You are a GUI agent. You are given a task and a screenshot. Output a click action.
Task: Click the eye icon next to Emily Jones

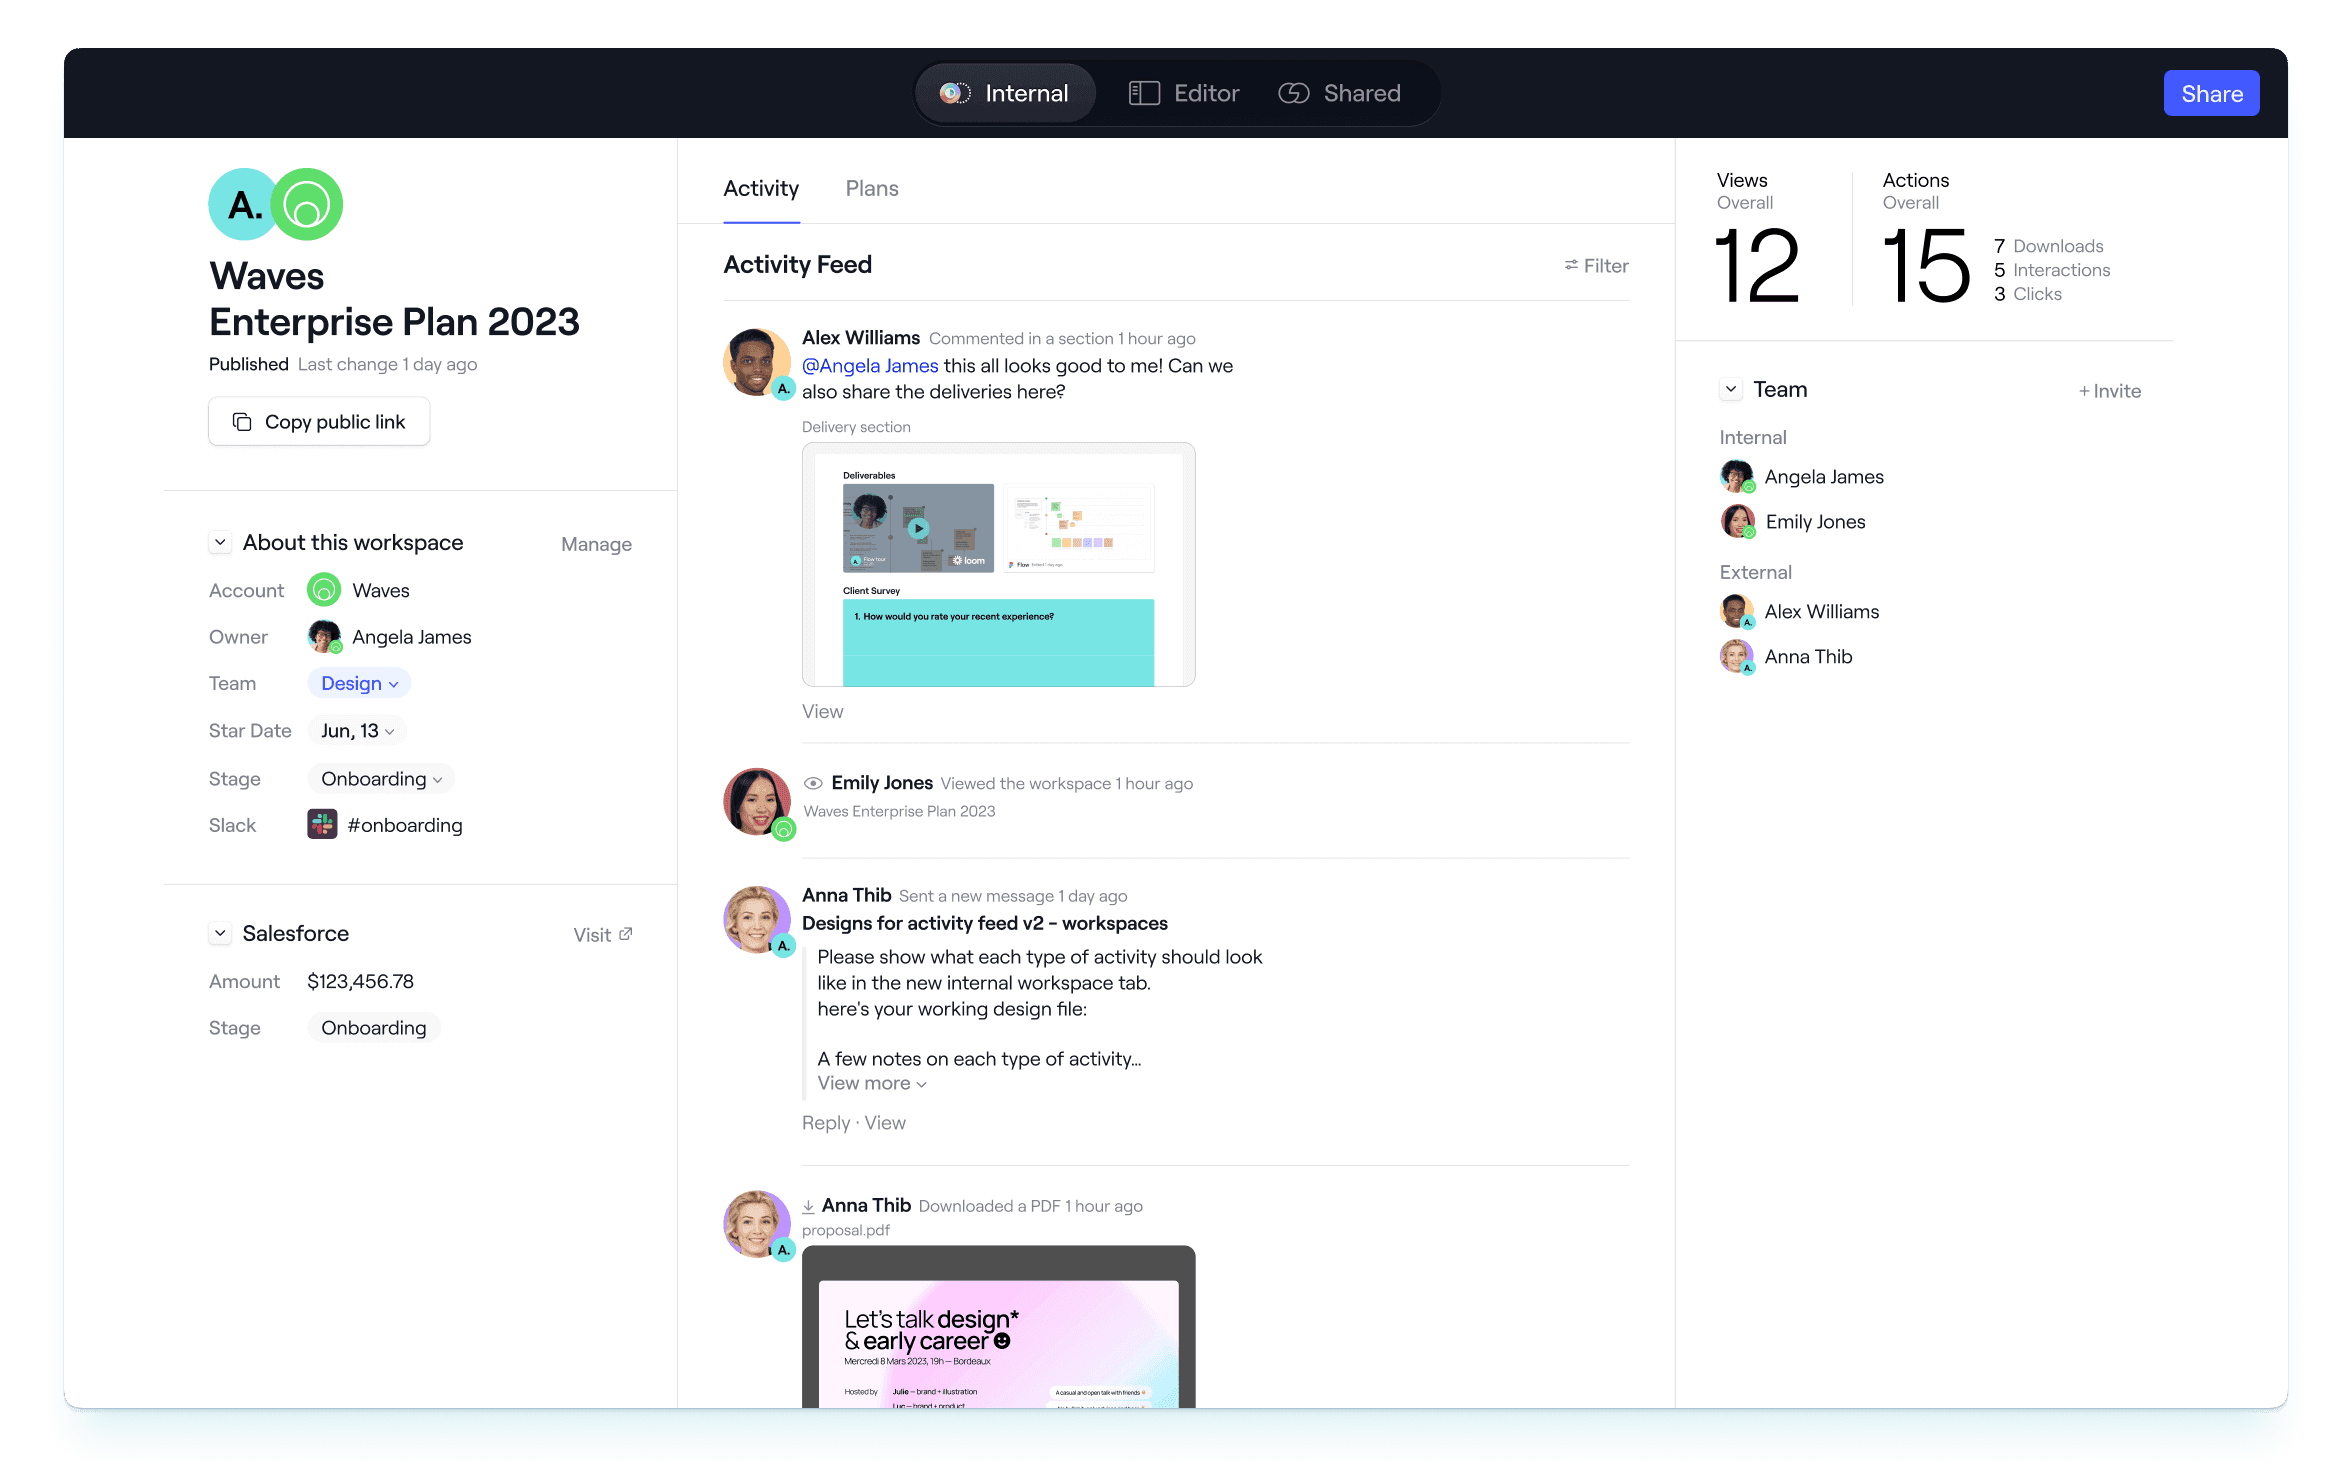[x=813, y=783]
